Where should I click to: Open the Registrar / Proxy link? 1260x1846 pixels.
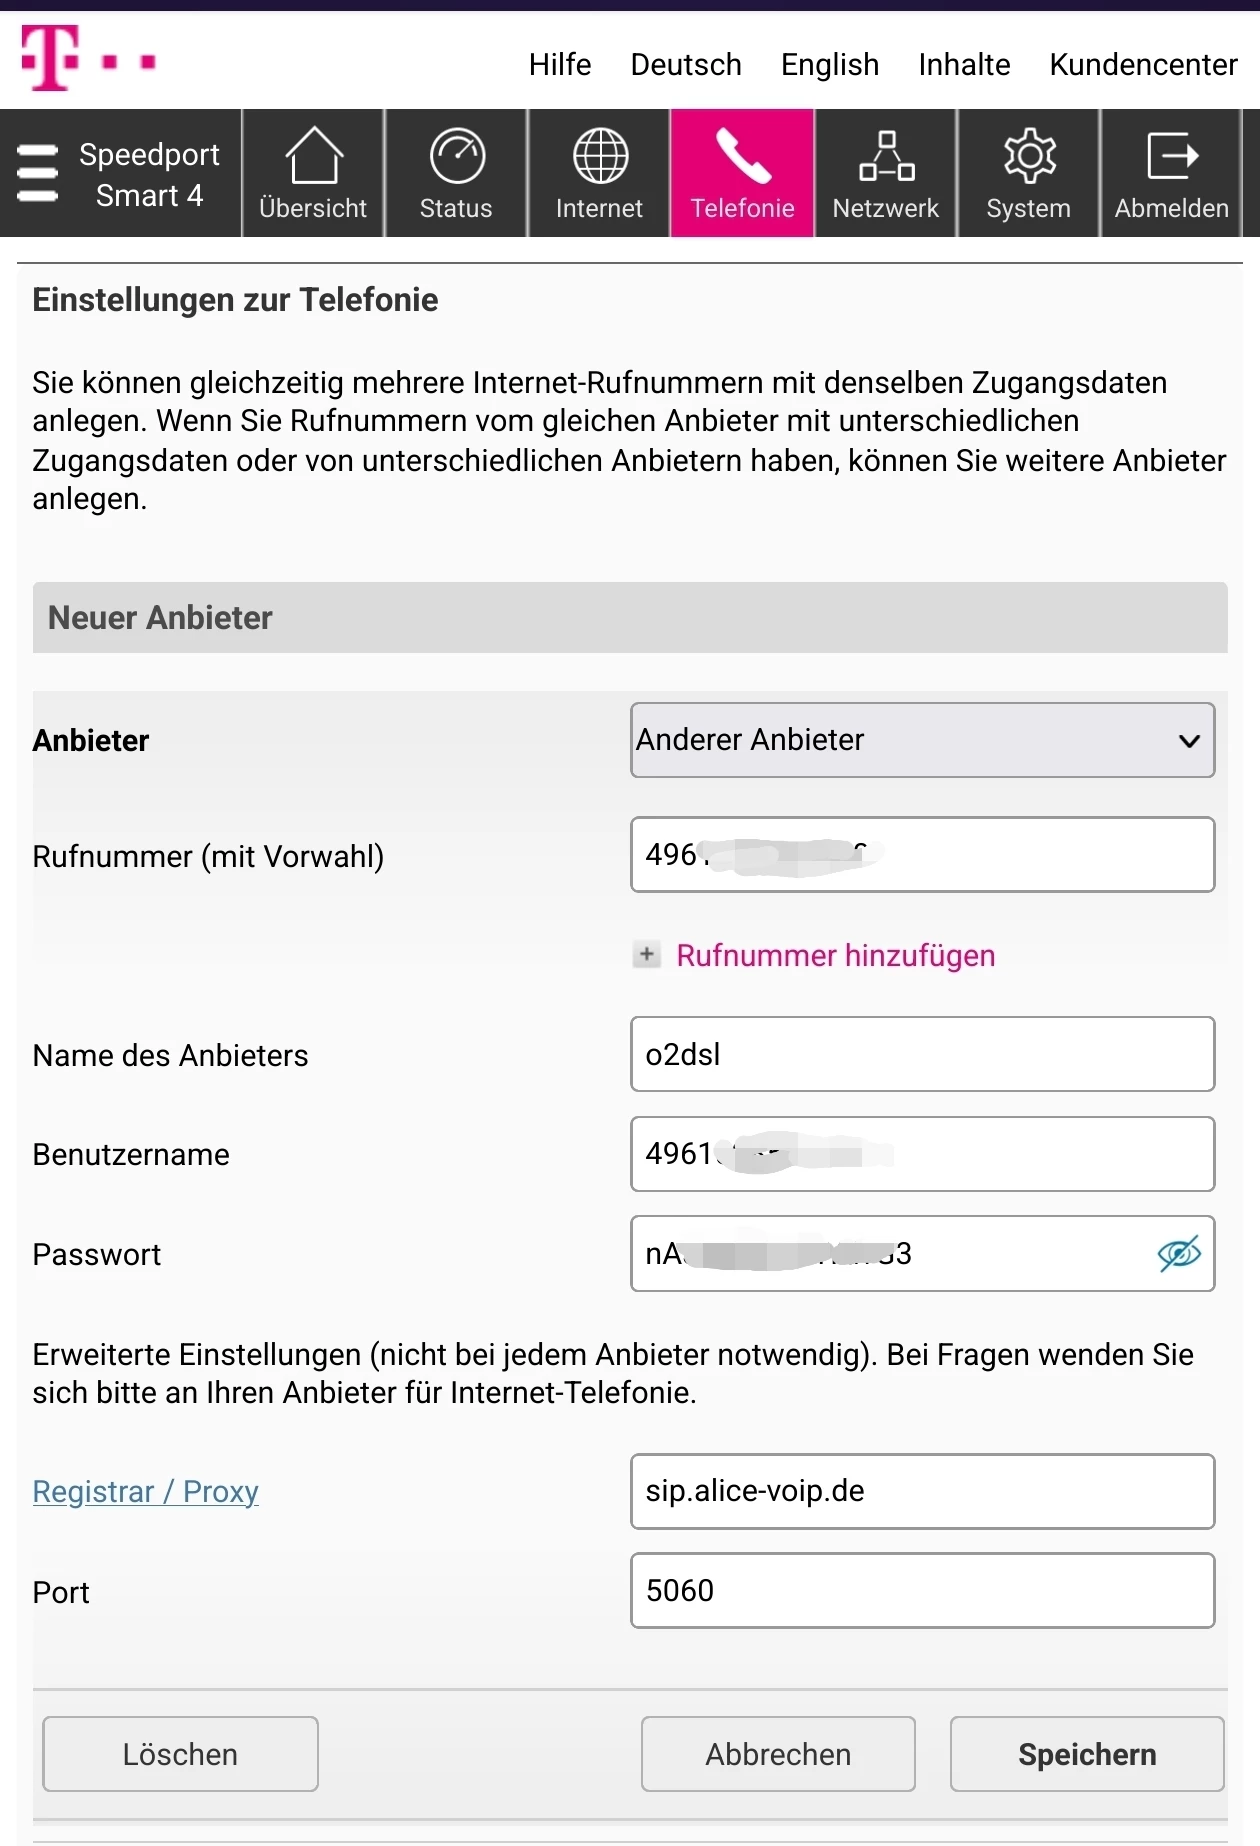(146, 1491)
